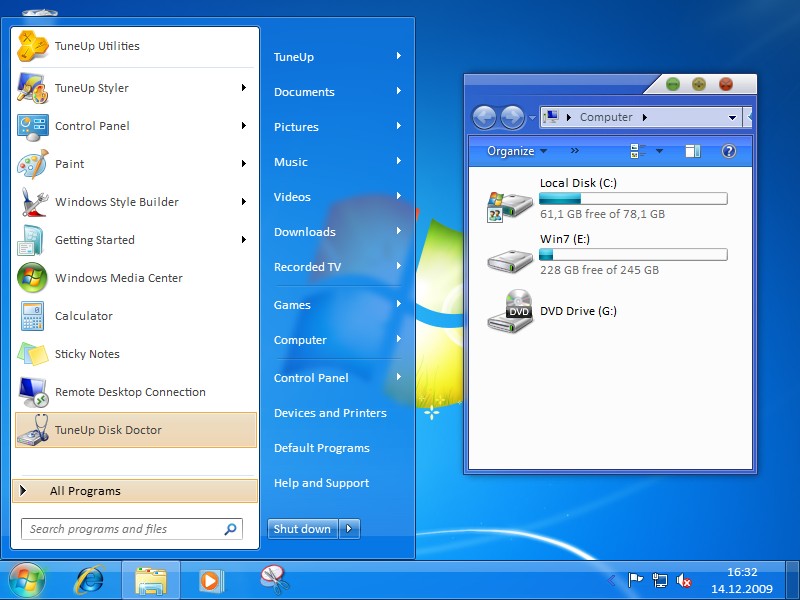Screen dimensions: 800x600
Task: Open TuneUp Utilities icon in Start menu
Action: (x=32, y=46)
